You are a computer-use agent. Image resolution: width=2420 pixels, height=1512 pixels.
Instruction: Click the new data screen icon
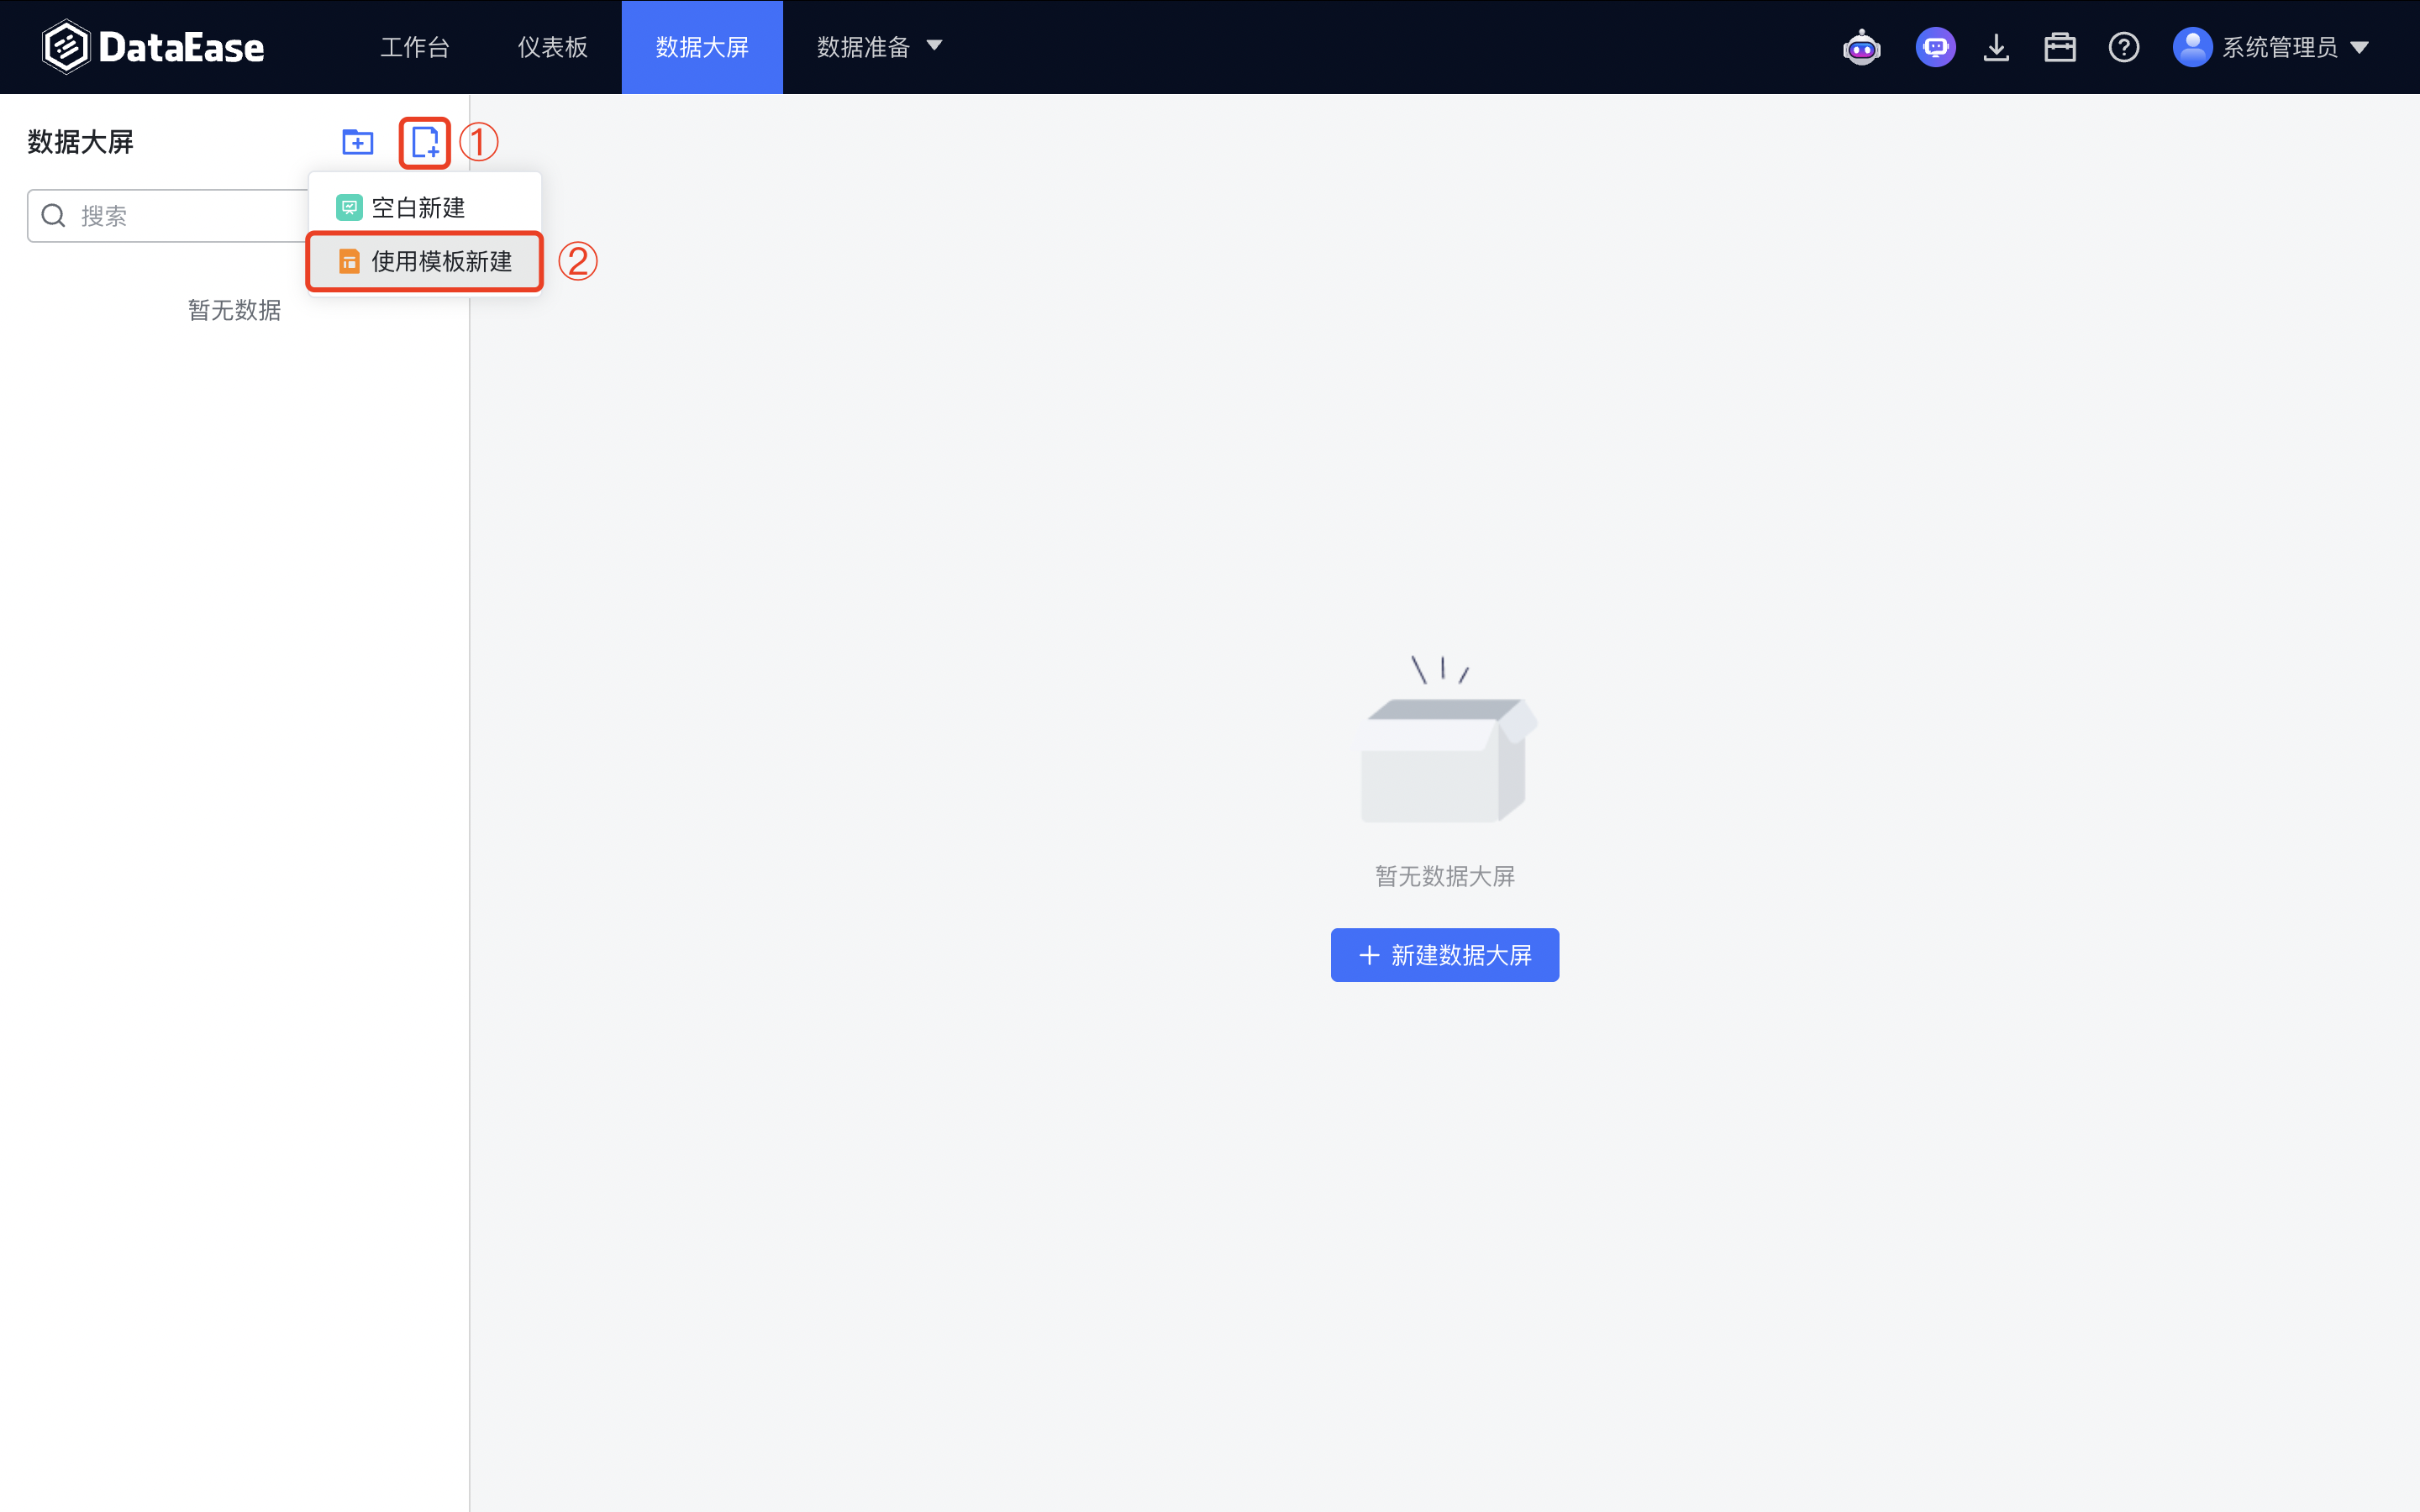click(x=424, y=142)
